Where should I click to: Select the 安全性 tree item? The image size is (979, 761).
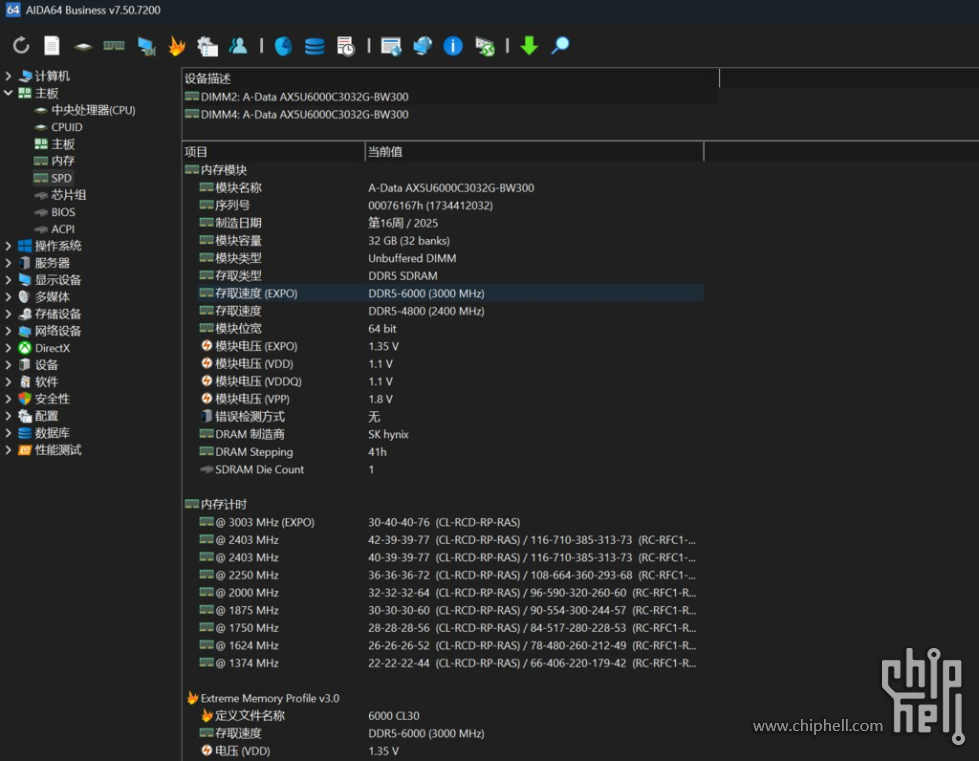click(52, 399)
